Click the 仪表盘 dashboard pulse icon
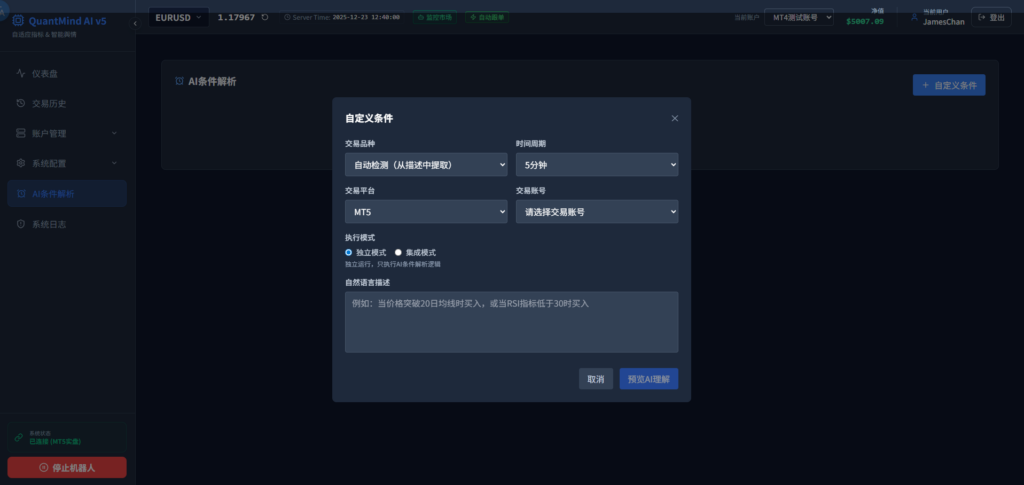The height and width of the screenshot is (485, 1024). pos(22,73)
